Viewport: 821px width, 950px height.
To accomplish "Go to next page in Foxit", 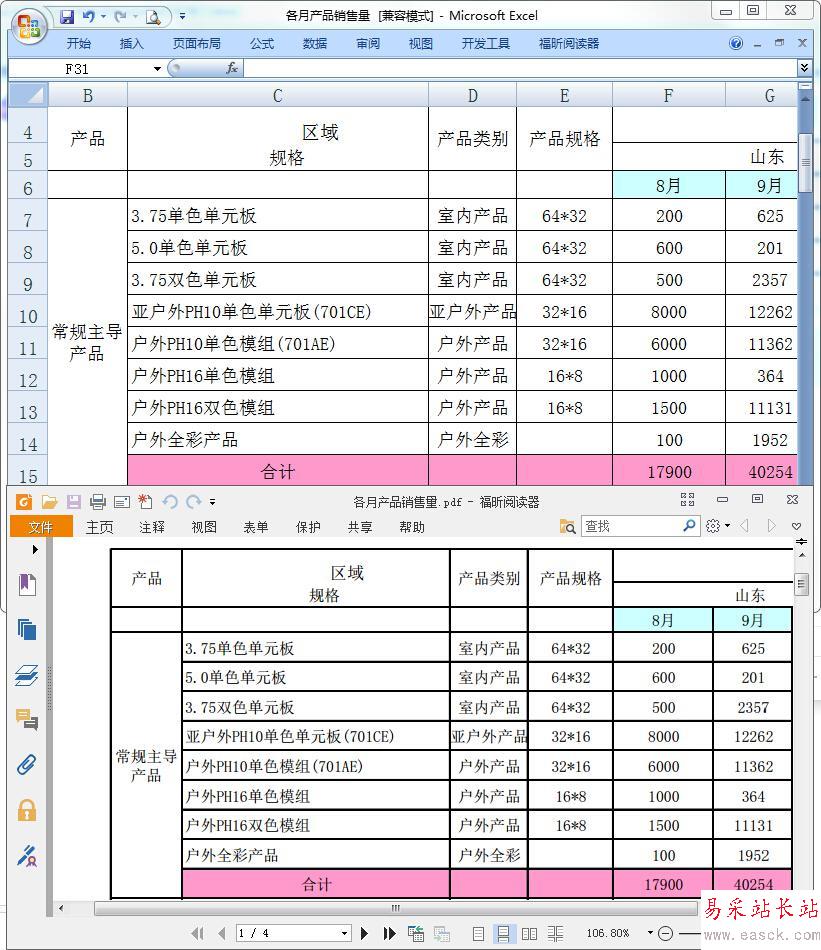I will click(364, 933).
